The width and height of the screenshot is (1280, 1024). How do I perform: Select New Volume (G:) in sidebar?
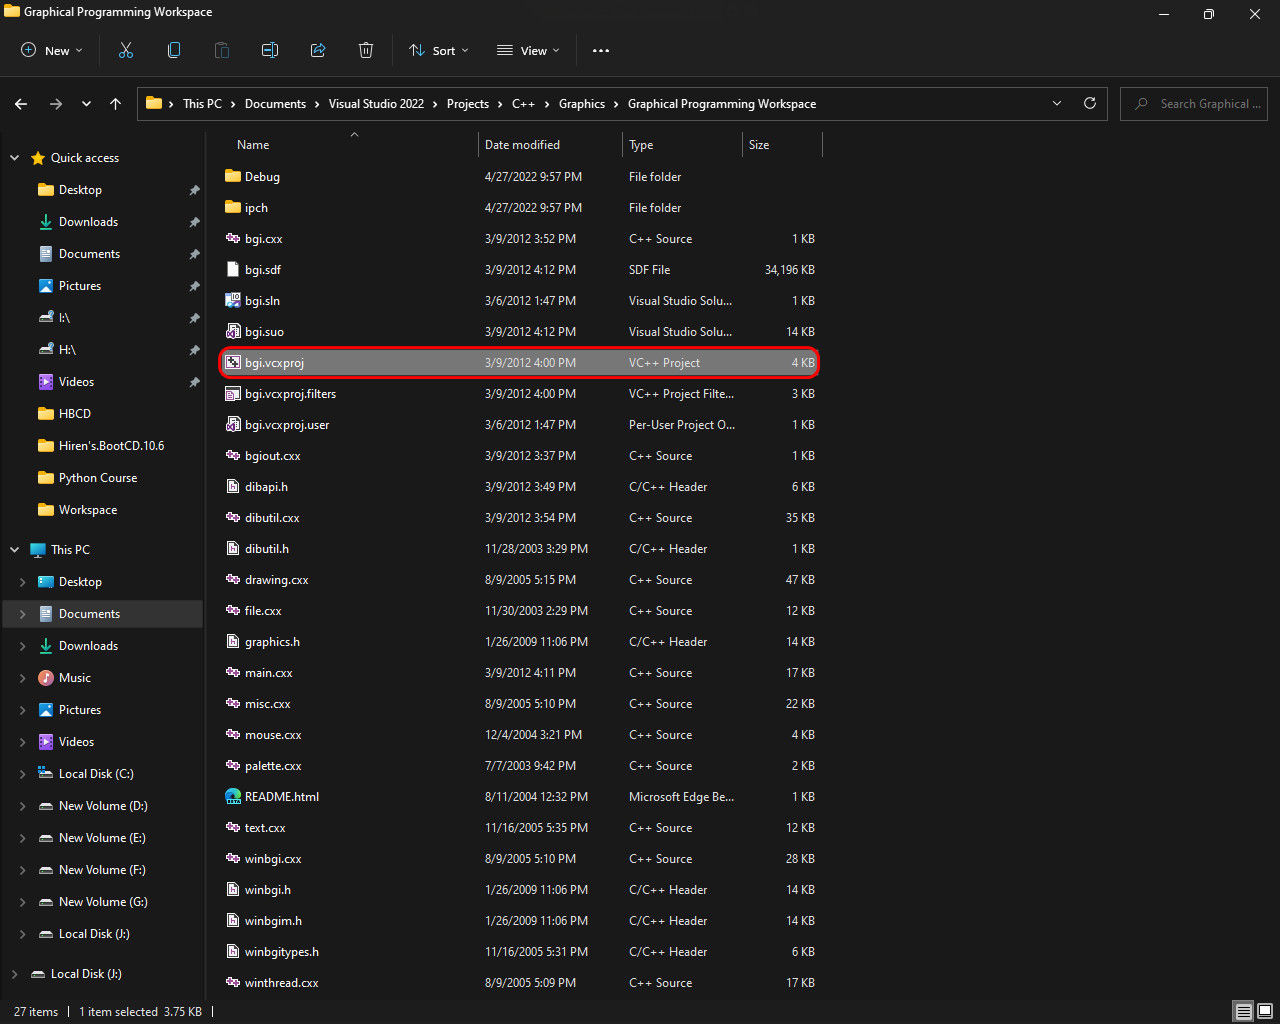[103, 902]
